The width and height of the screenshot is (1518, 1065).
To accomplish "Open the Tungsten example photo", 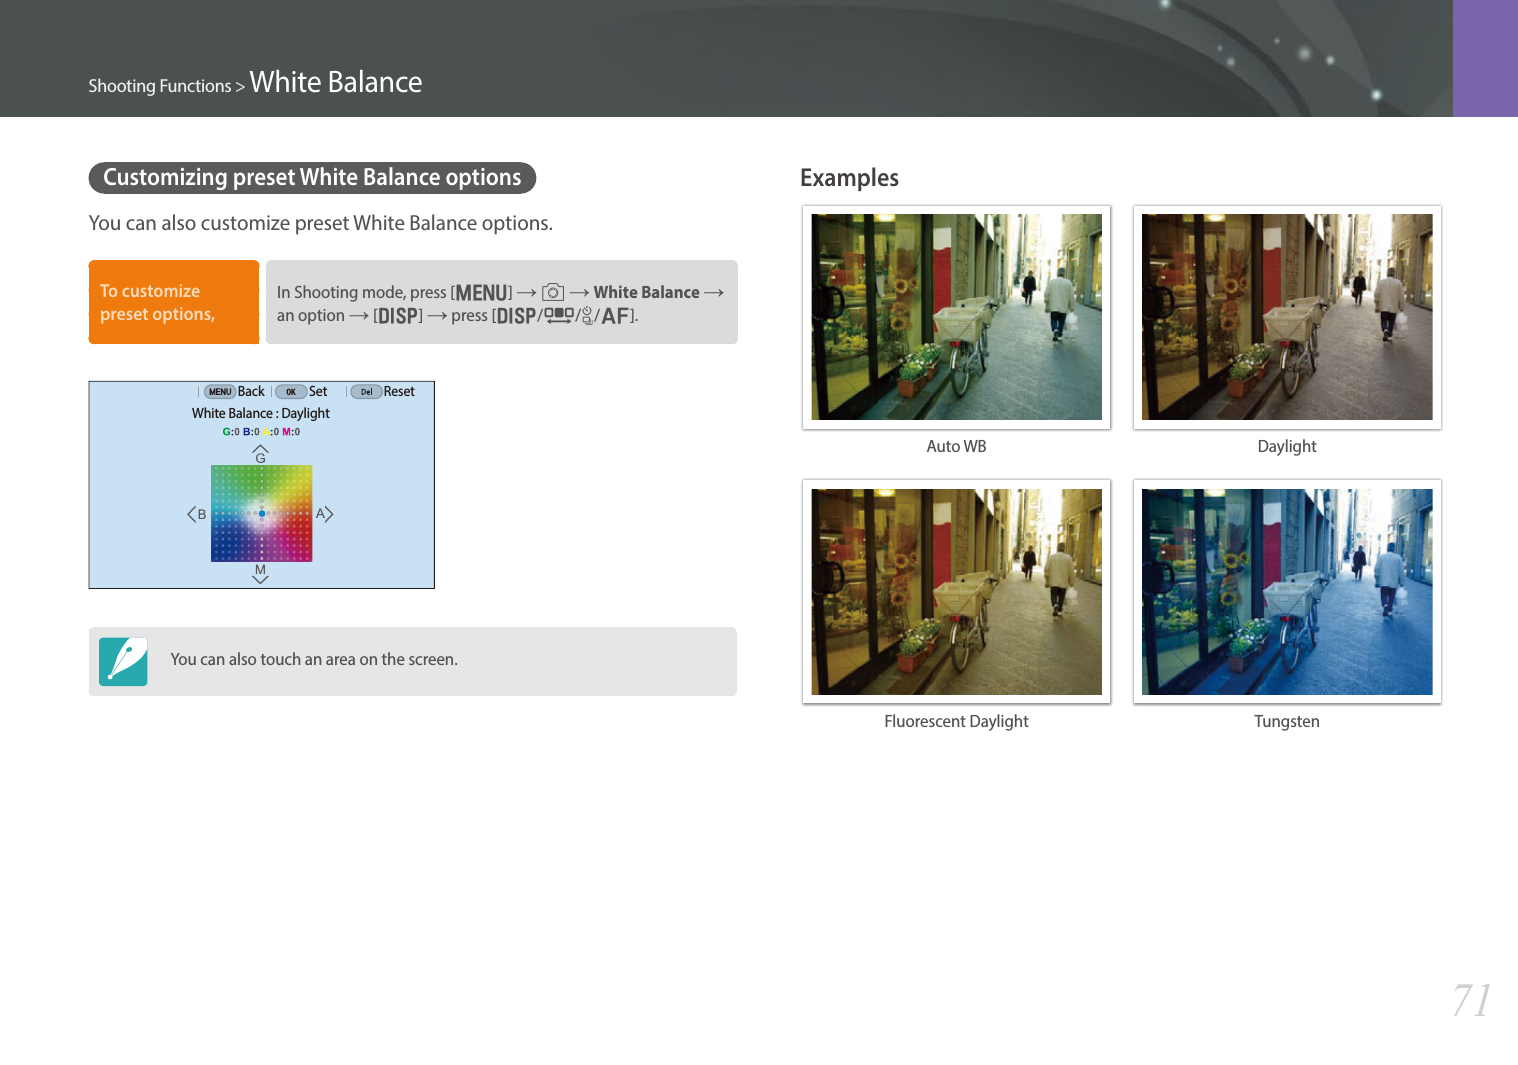I will (x=1287, y=592).
